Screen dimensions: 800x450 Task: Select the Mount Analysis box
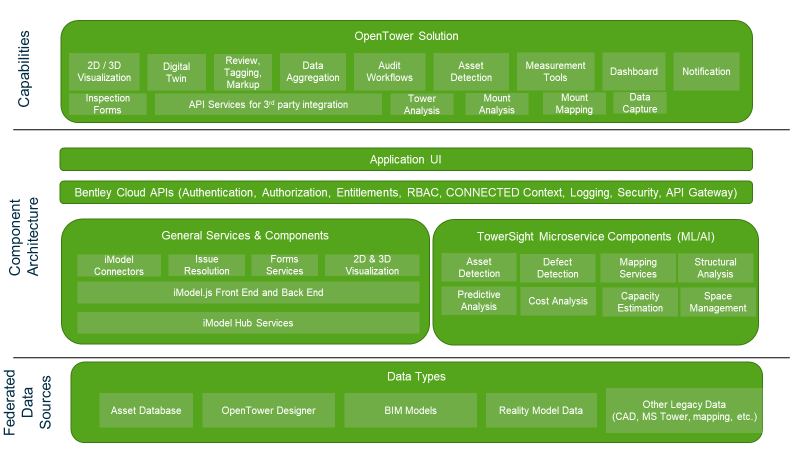[496, 104]
